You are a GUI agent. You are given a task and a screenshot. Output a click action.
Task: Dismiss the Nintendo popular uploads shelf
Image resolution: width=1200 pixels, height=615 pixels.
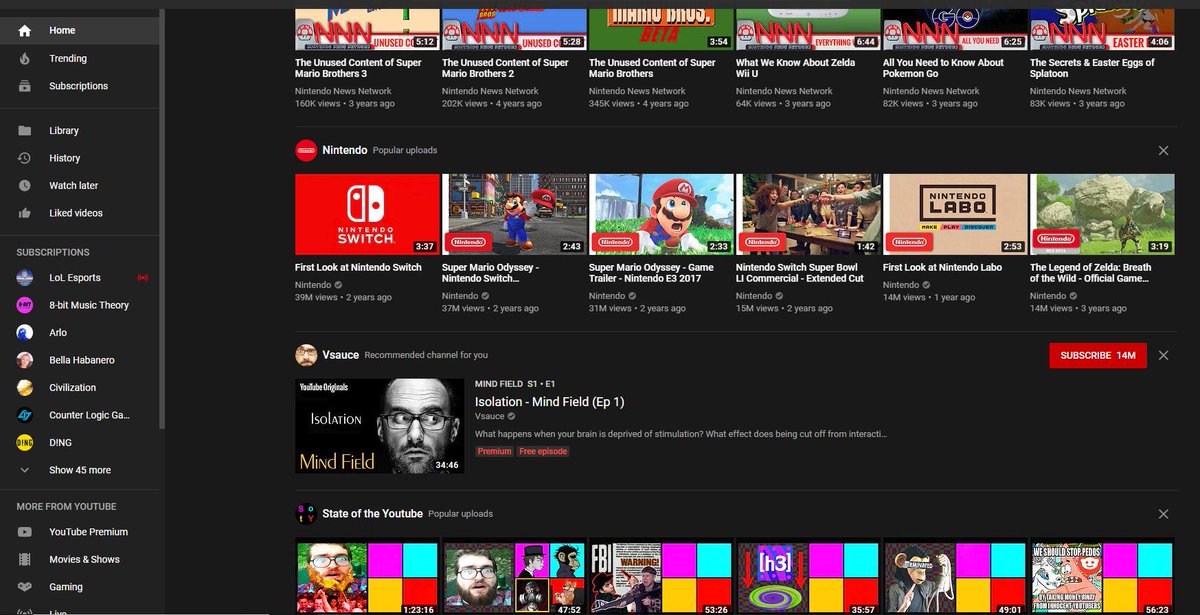[x=1163, y=150]
